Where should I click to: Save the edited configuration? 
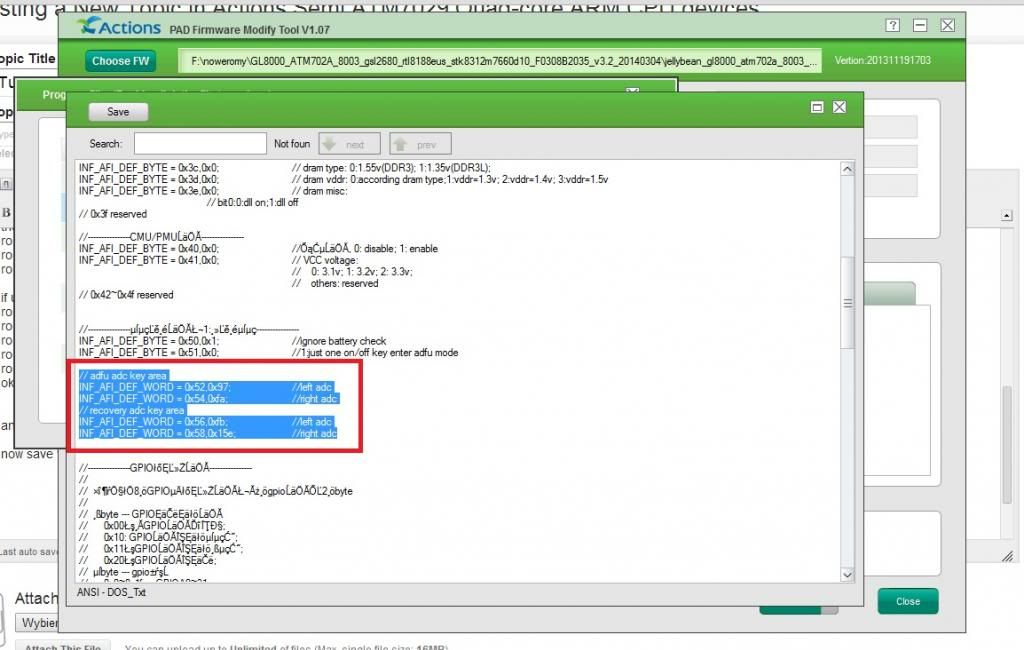pos(118,112)
